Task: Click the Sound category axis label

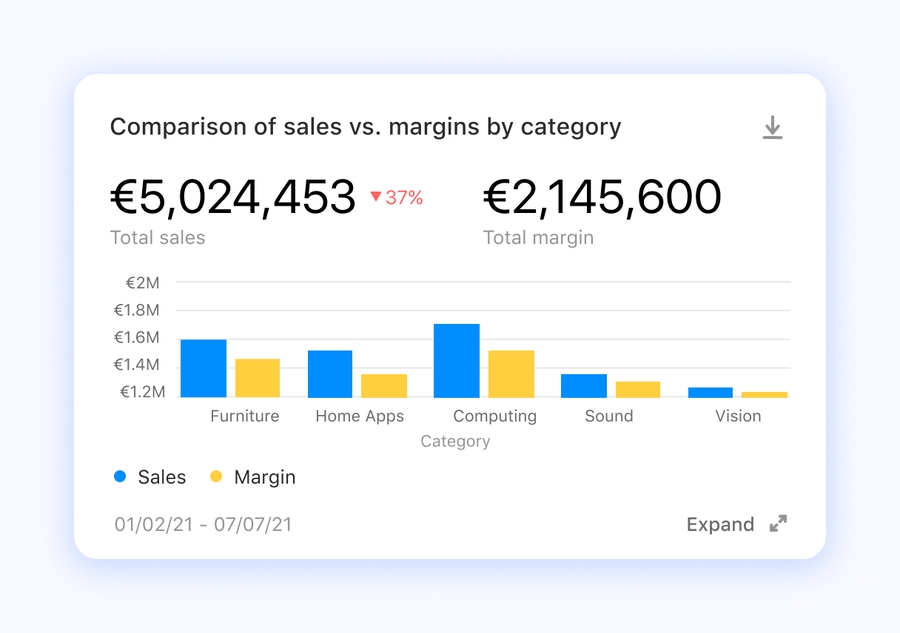Action: [609, 416]
